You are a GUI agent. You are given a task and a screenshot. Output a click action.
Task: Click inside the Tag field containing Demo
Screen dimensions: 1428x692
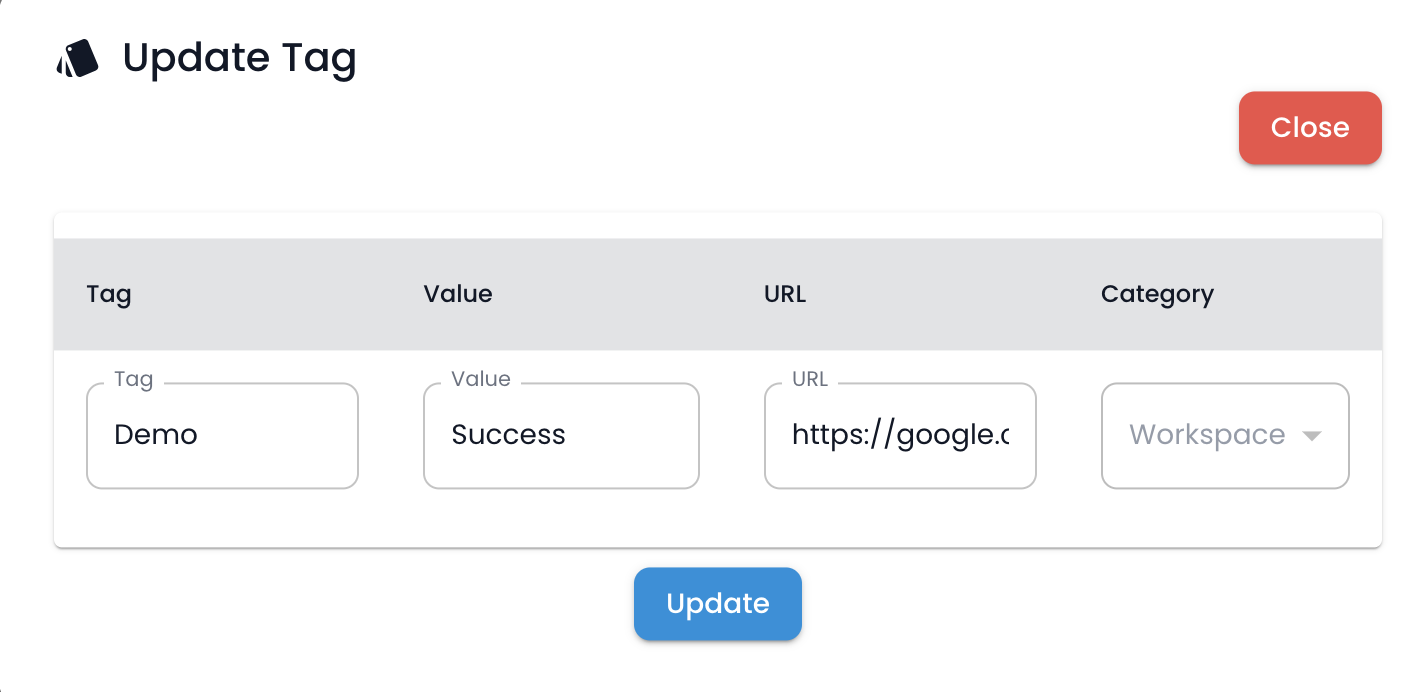pyautogui.click(x=222, y=435)
